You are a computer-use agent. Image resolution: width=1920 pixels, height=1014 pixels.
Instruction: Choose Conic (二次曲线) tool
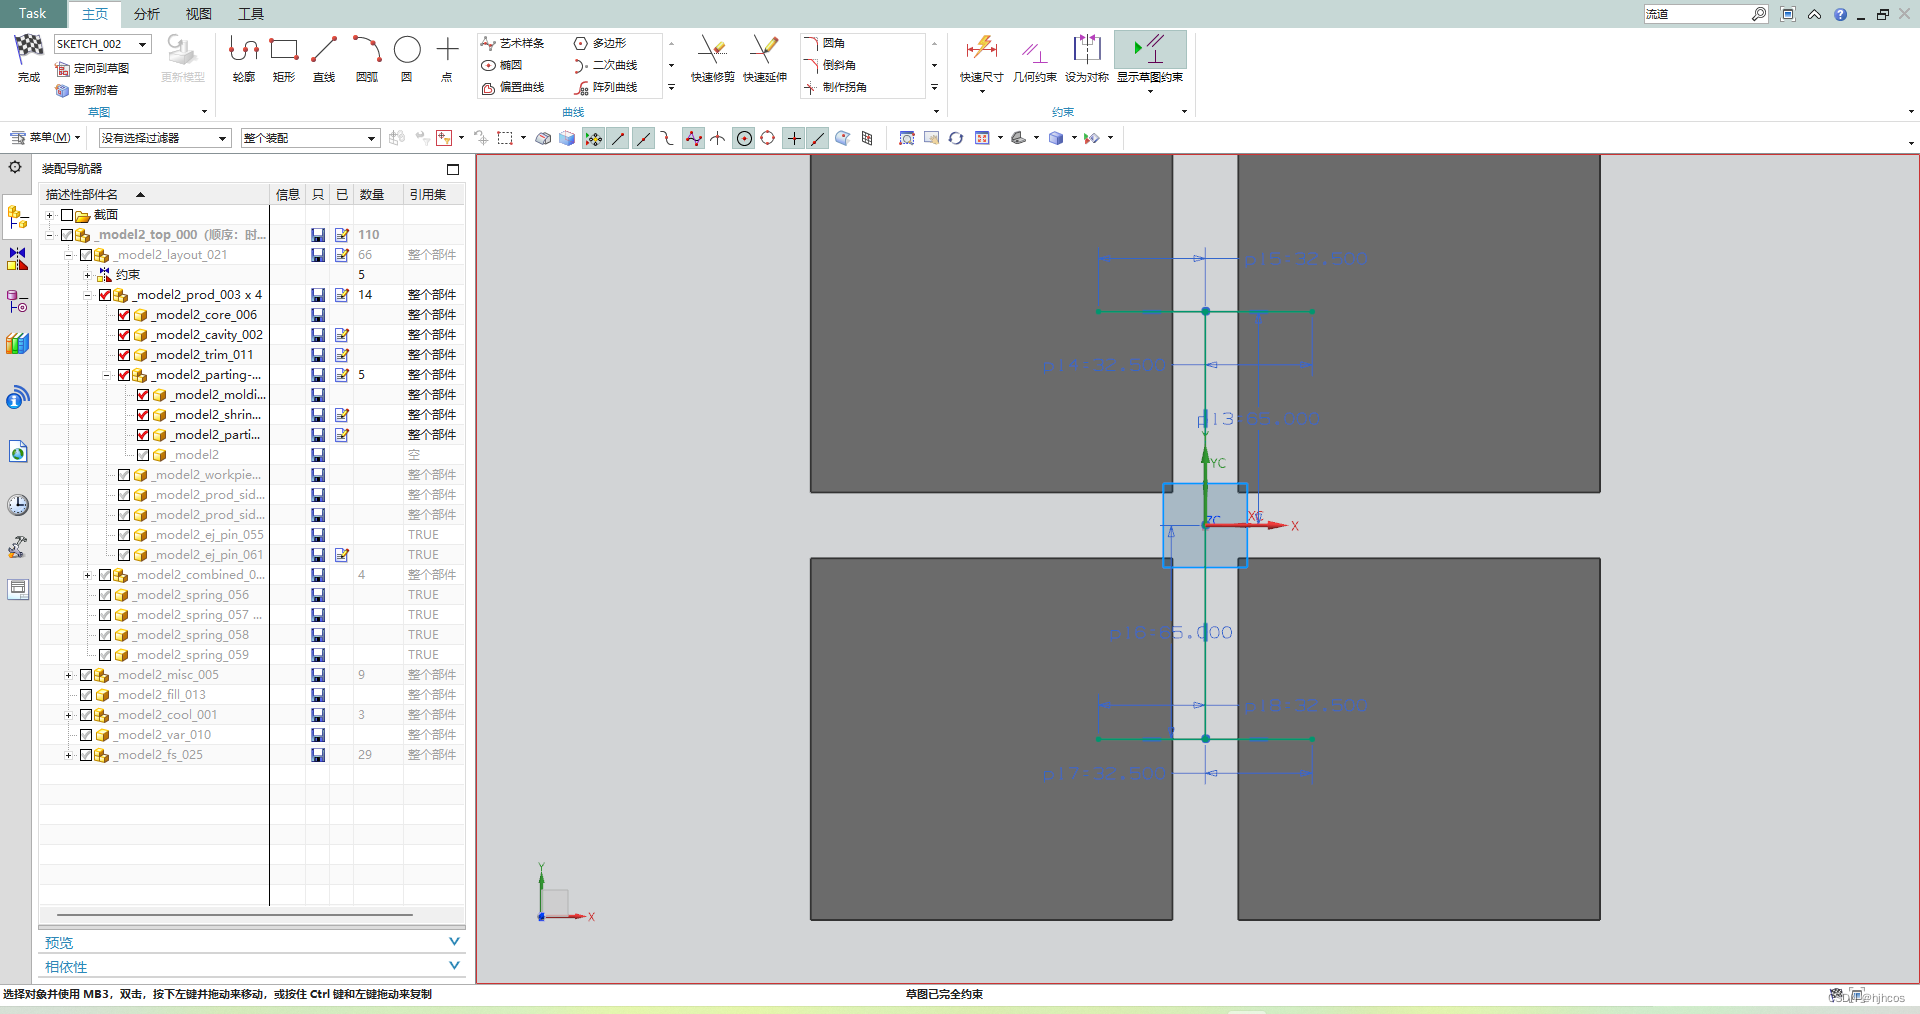click(x=605, y=65)
